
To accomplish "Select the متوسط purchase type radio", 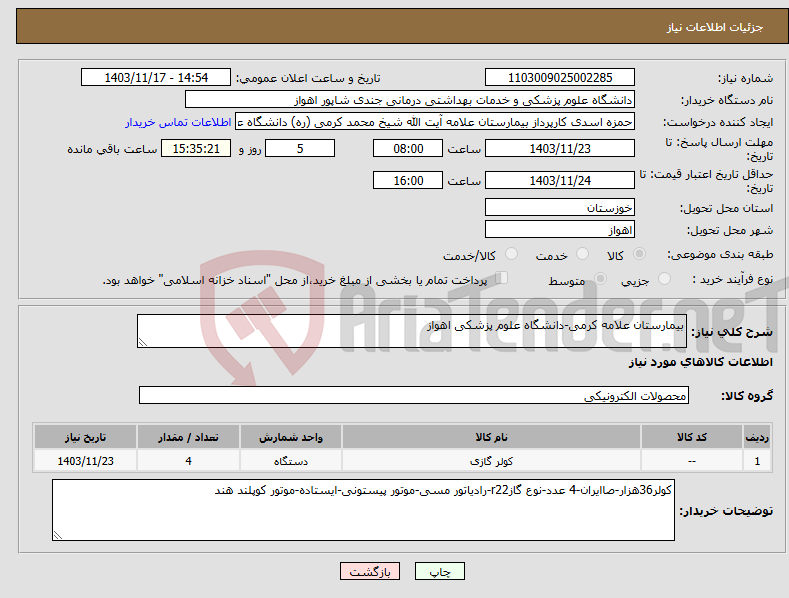I will tap(600, 279).
